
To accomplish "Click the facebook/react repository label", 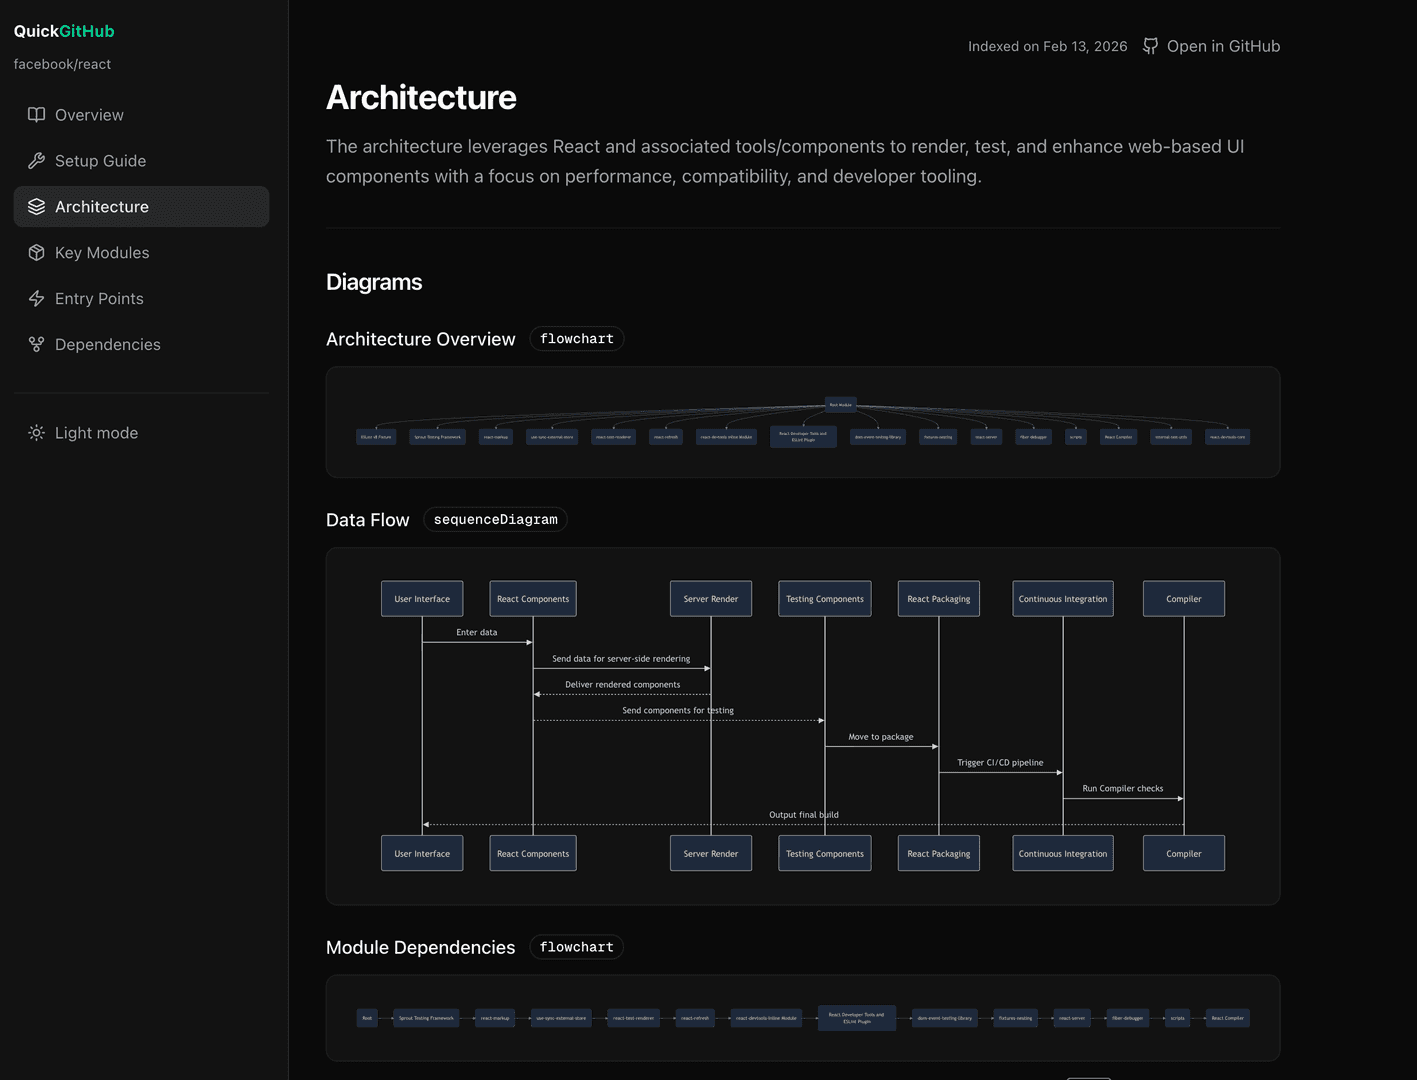I will point(62,63).
